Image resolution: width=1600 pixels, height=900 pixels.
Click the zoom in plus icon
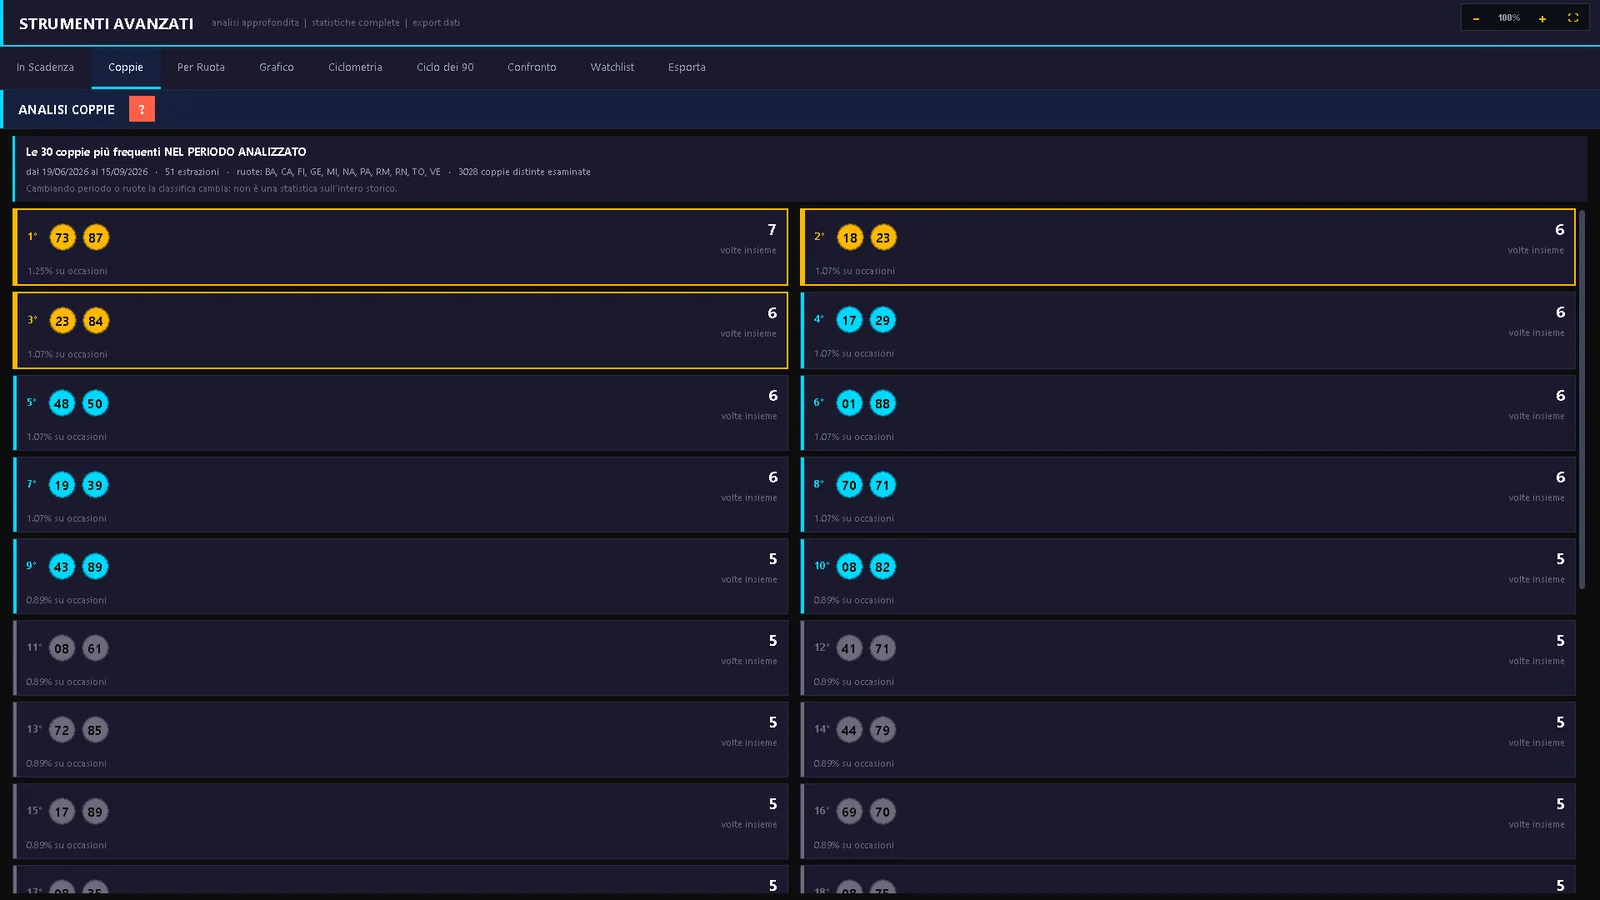point(1542,18)
